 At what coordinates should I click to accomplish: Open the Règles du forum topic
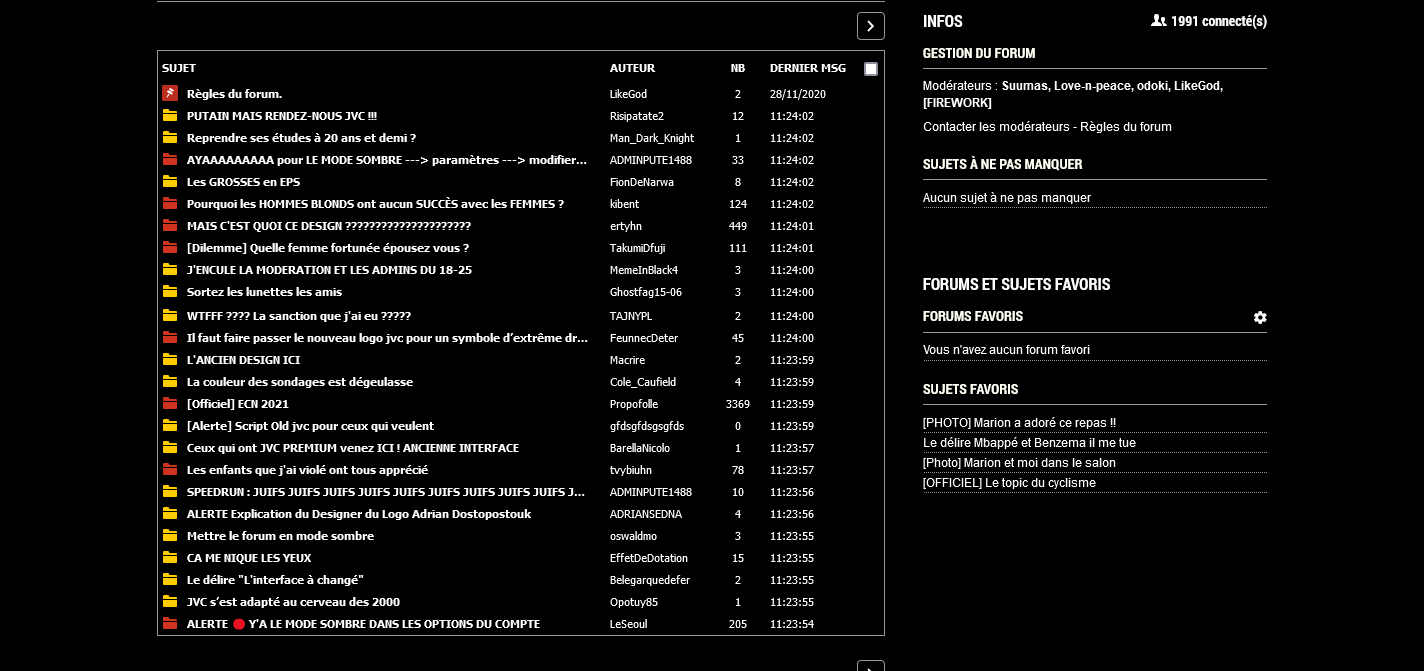tap(234, 94)
